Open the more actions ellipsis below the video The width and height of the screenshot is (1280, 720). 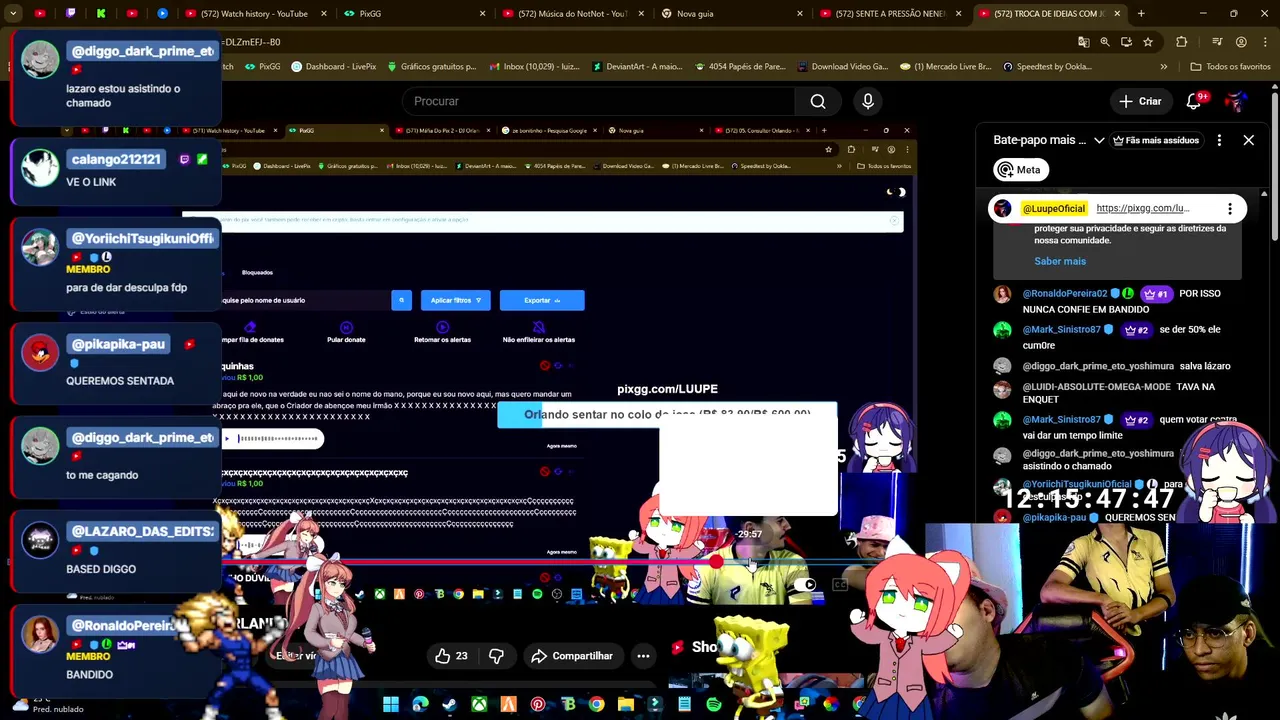[x=643, y=656]
